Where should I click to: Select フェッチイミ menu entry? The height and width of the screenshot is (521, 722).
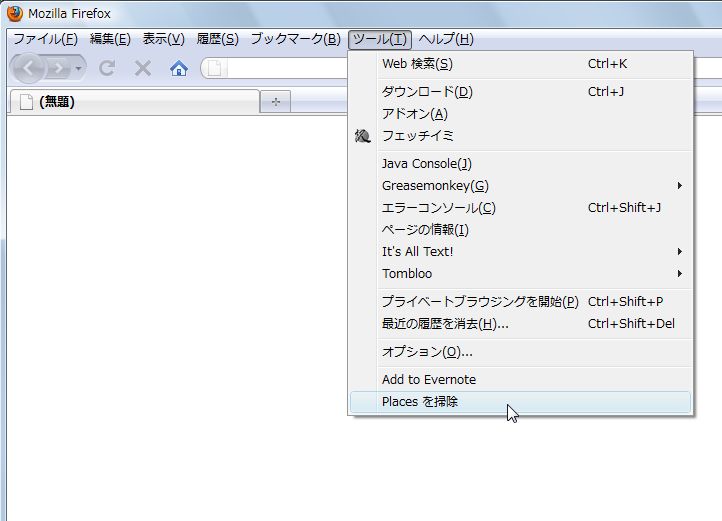[x=520, y=136]
